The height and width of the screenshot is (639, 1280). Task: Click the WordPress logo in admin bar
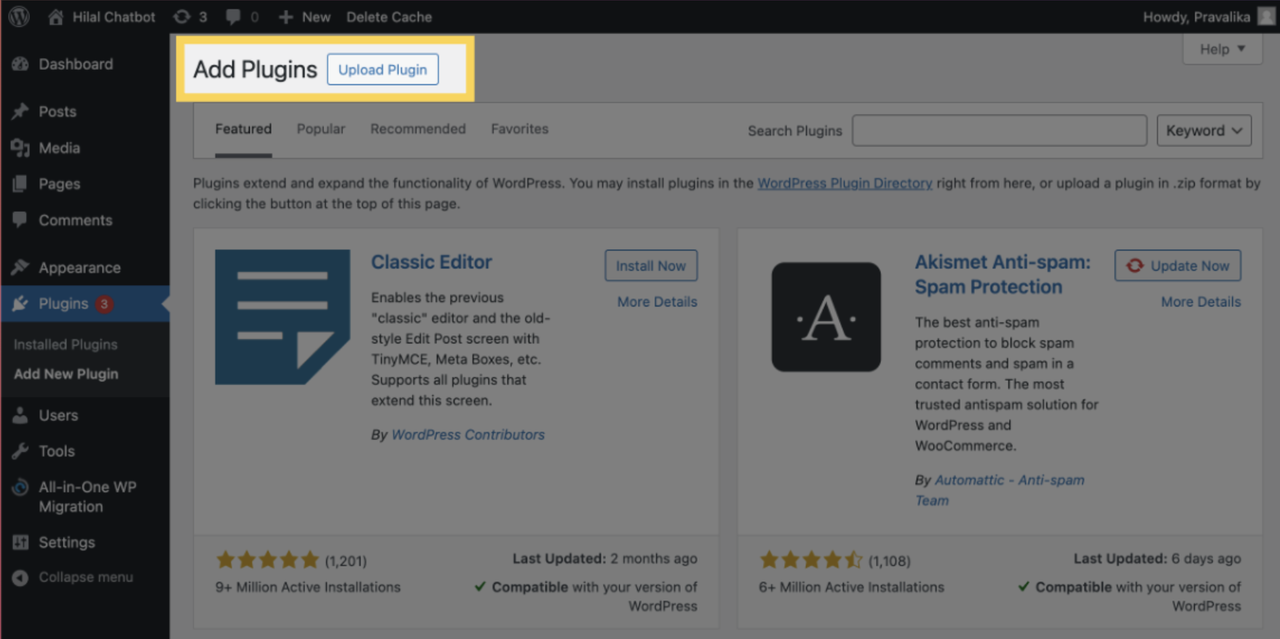pos(19,17)
